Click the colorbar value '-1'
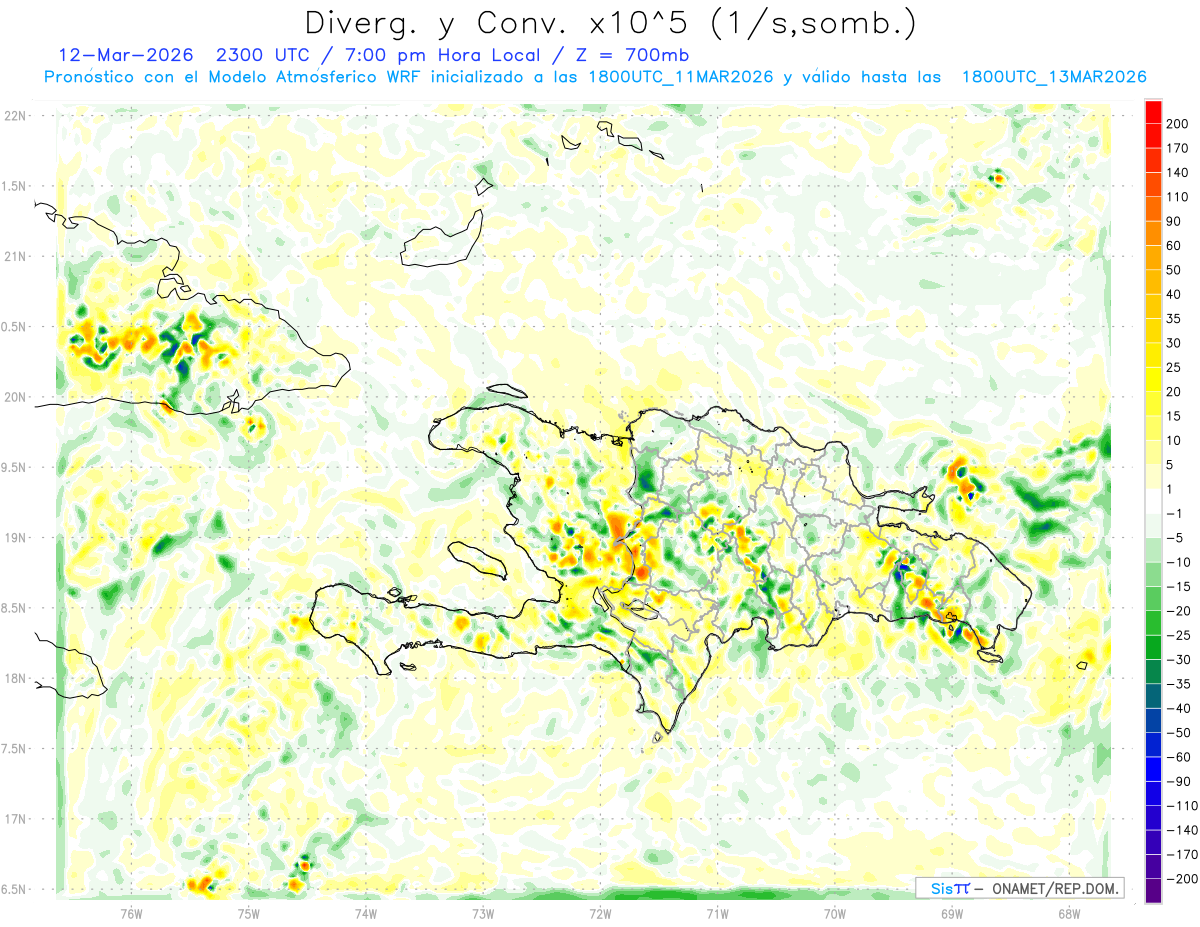This screenshot has height=927, width=1200. coord(1176,513)
